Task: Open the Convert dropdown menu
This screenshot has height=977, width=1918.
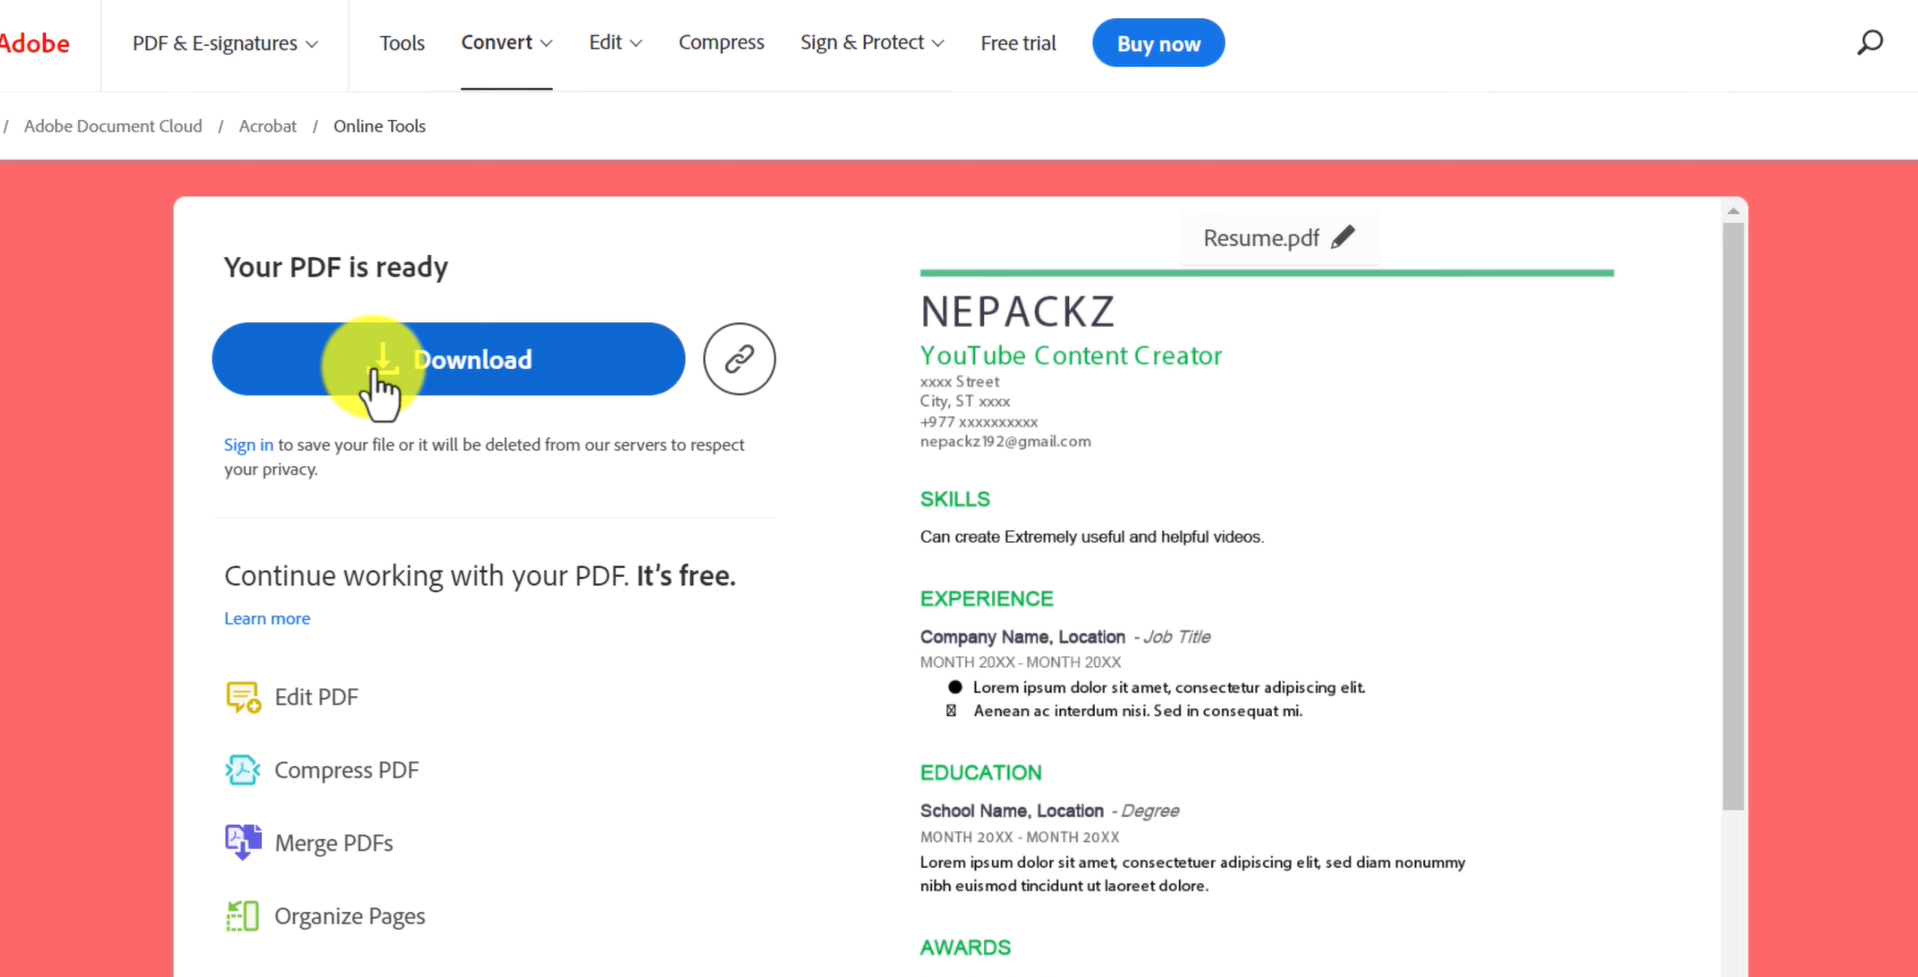Action: 506,42
